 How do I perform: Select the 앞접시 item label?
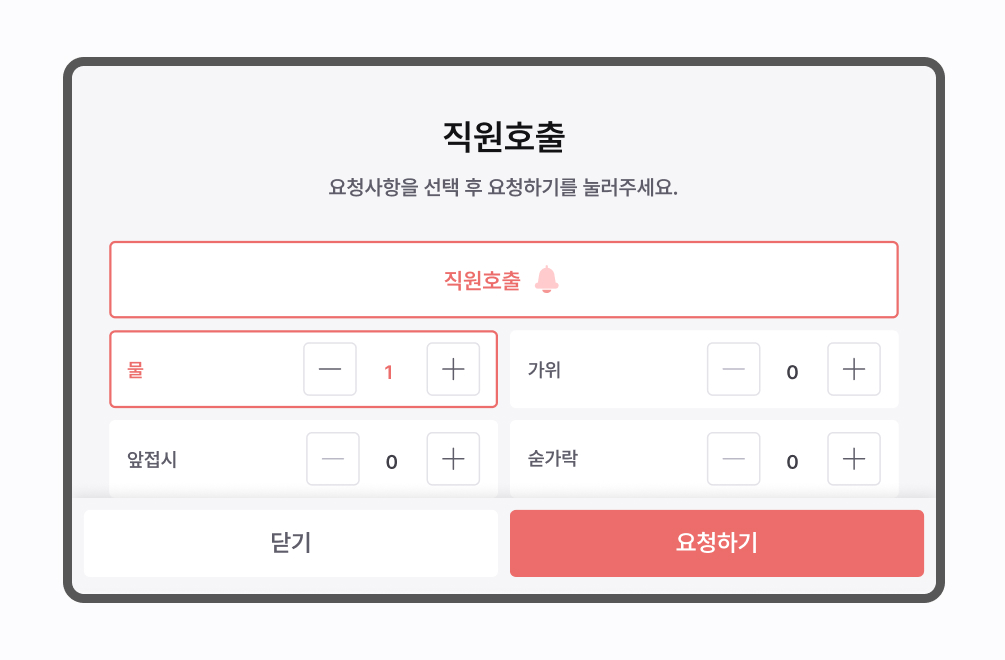(152, 459)
